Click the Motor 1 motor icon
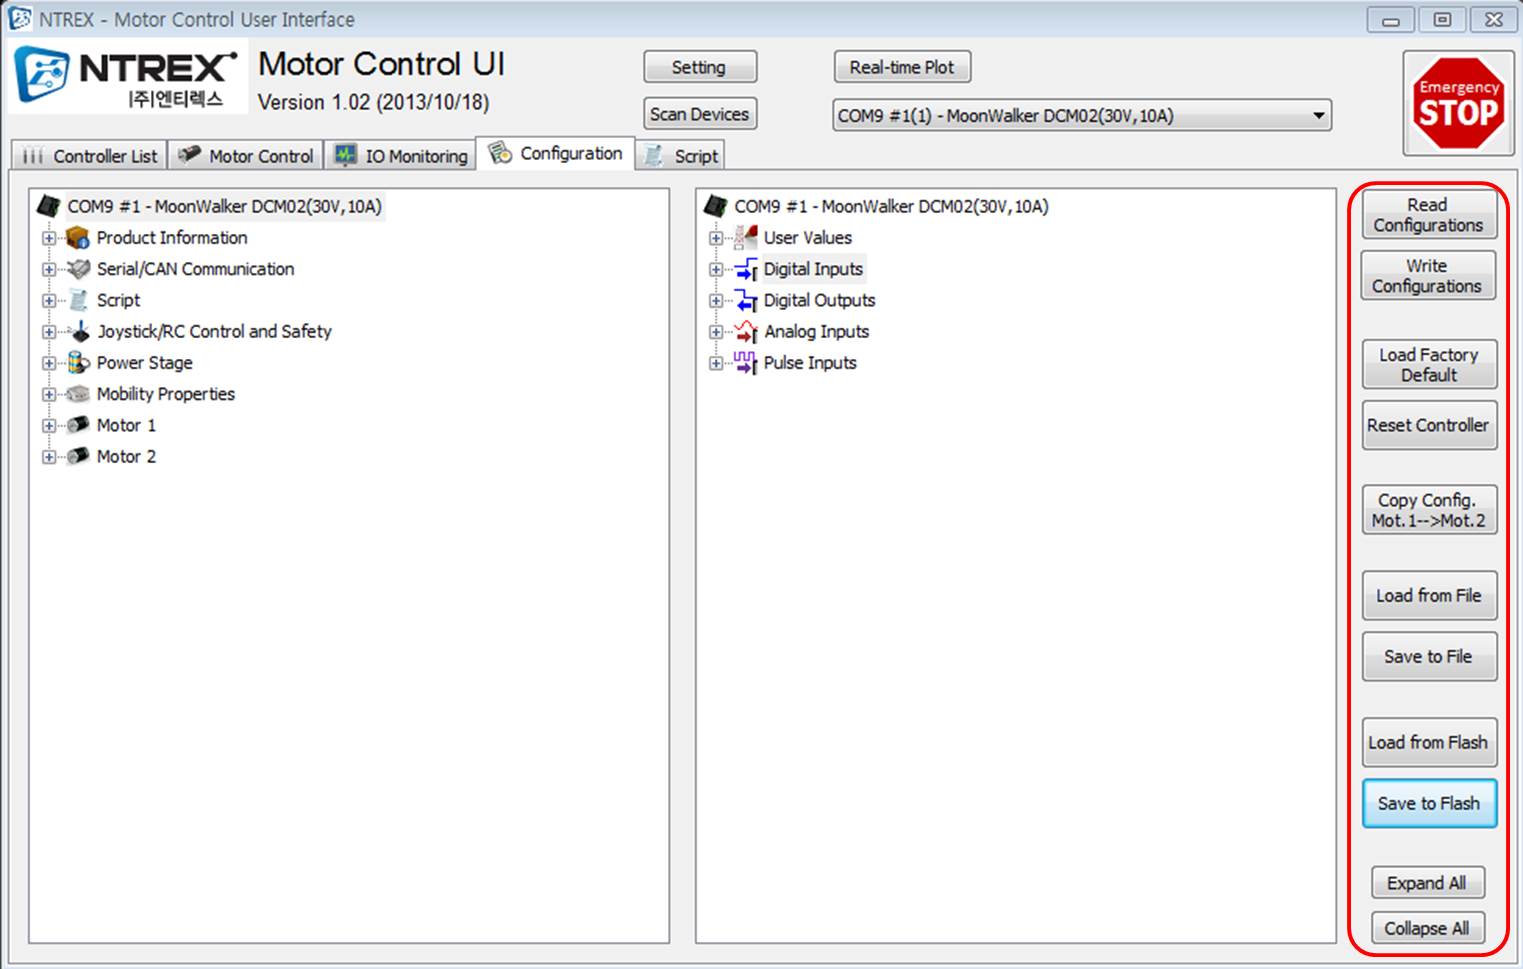The width and height of the screenshot is (1523, 969). click(x=78, y=425)
